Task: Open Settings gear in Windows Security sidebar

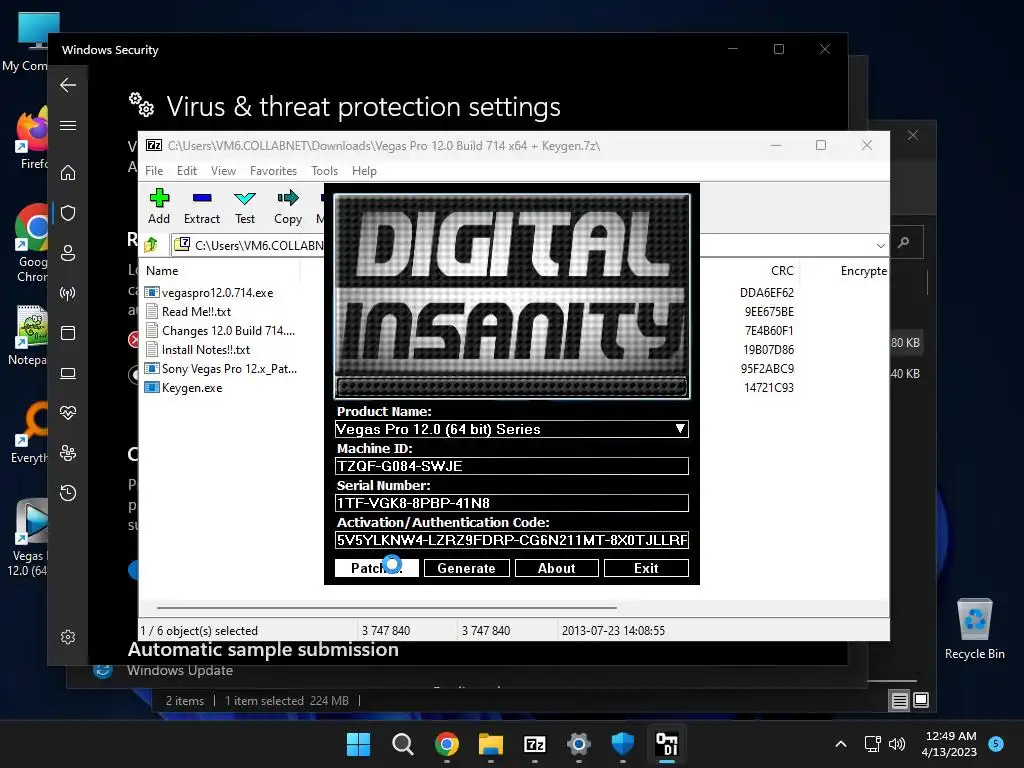Action: [68, 637]
